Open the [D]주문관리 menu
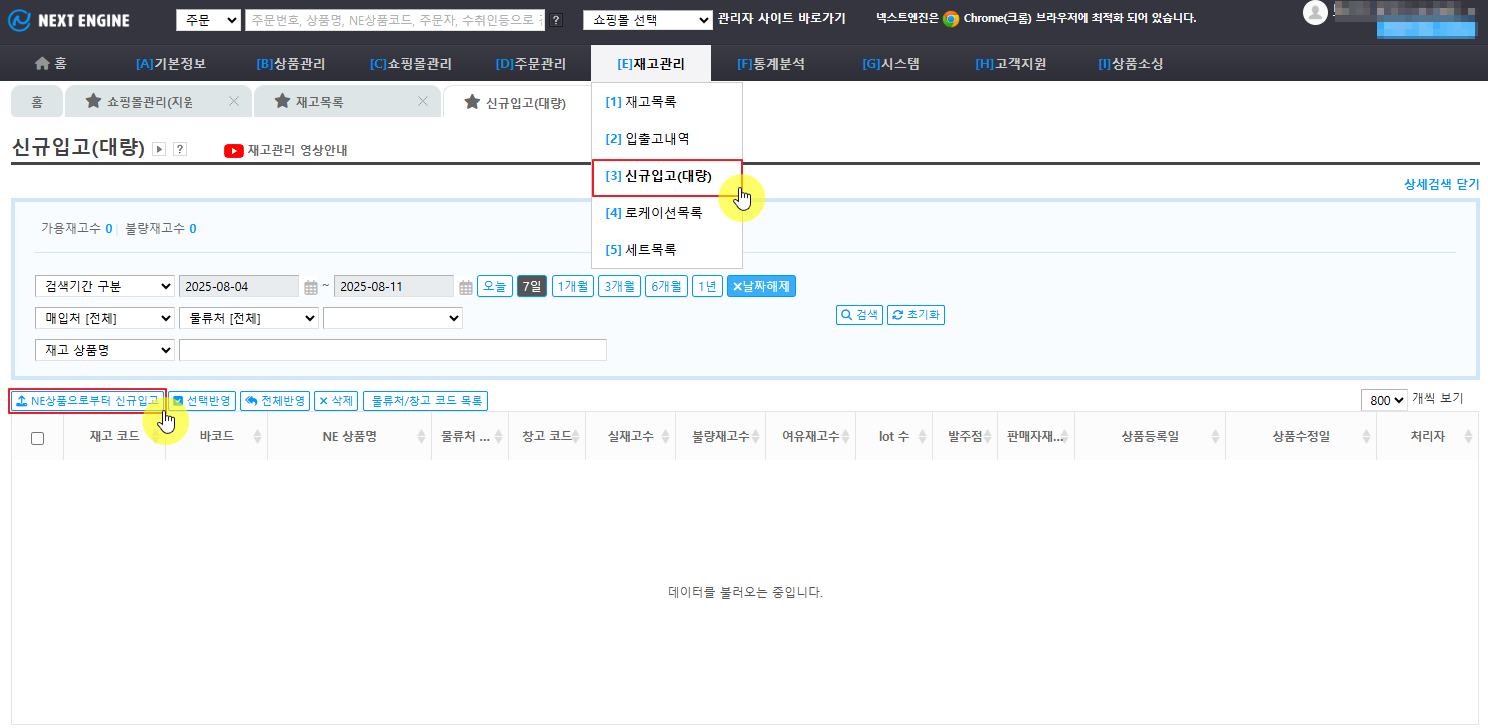This screenshot has height=728, width=1488. coord(530,64)
